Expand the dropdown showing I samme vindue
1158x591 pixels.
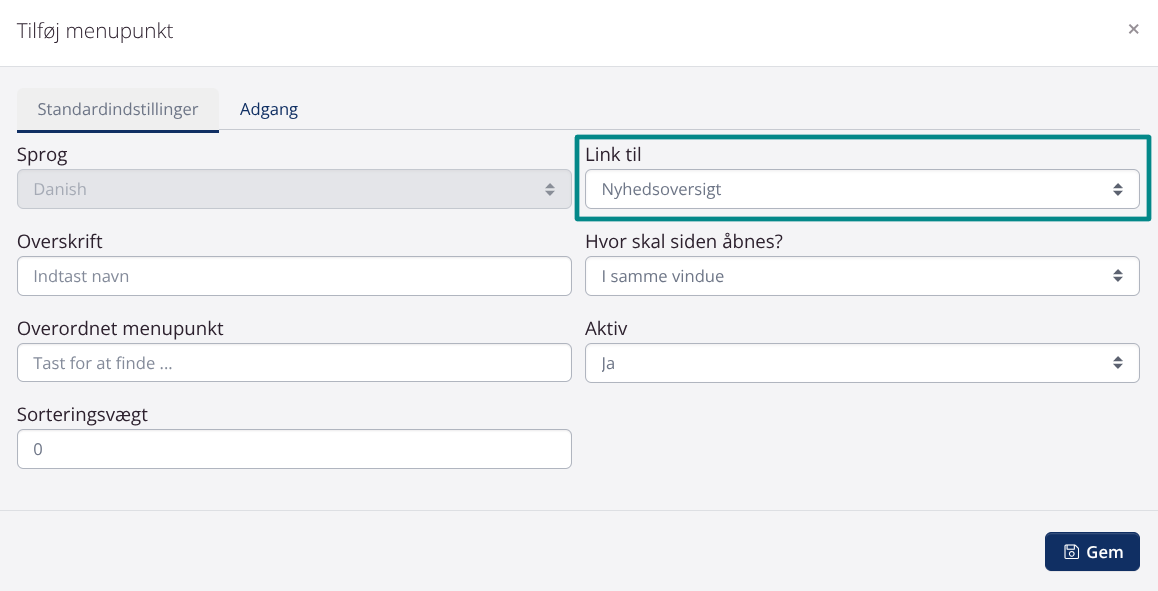tap(850, 276)
